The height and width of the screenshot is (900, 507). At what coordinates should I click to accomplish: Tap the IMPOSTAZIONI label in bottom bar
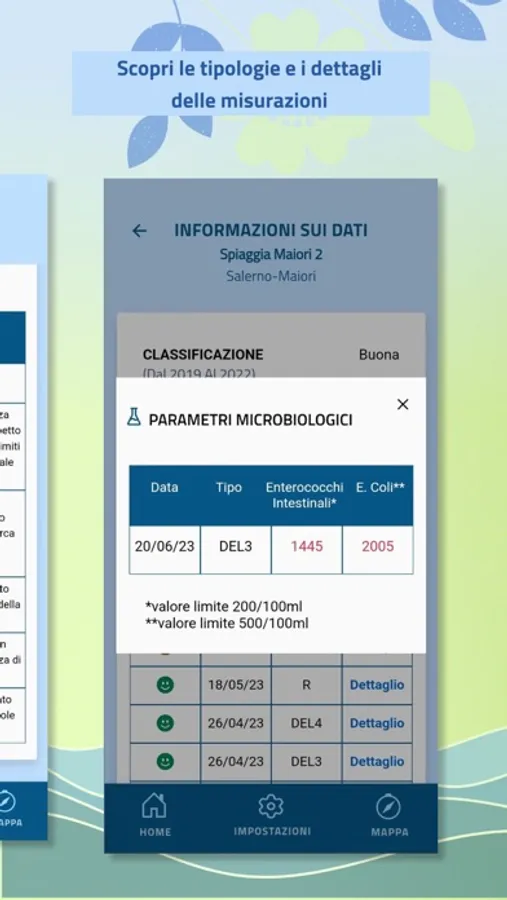tap(272, 831)
